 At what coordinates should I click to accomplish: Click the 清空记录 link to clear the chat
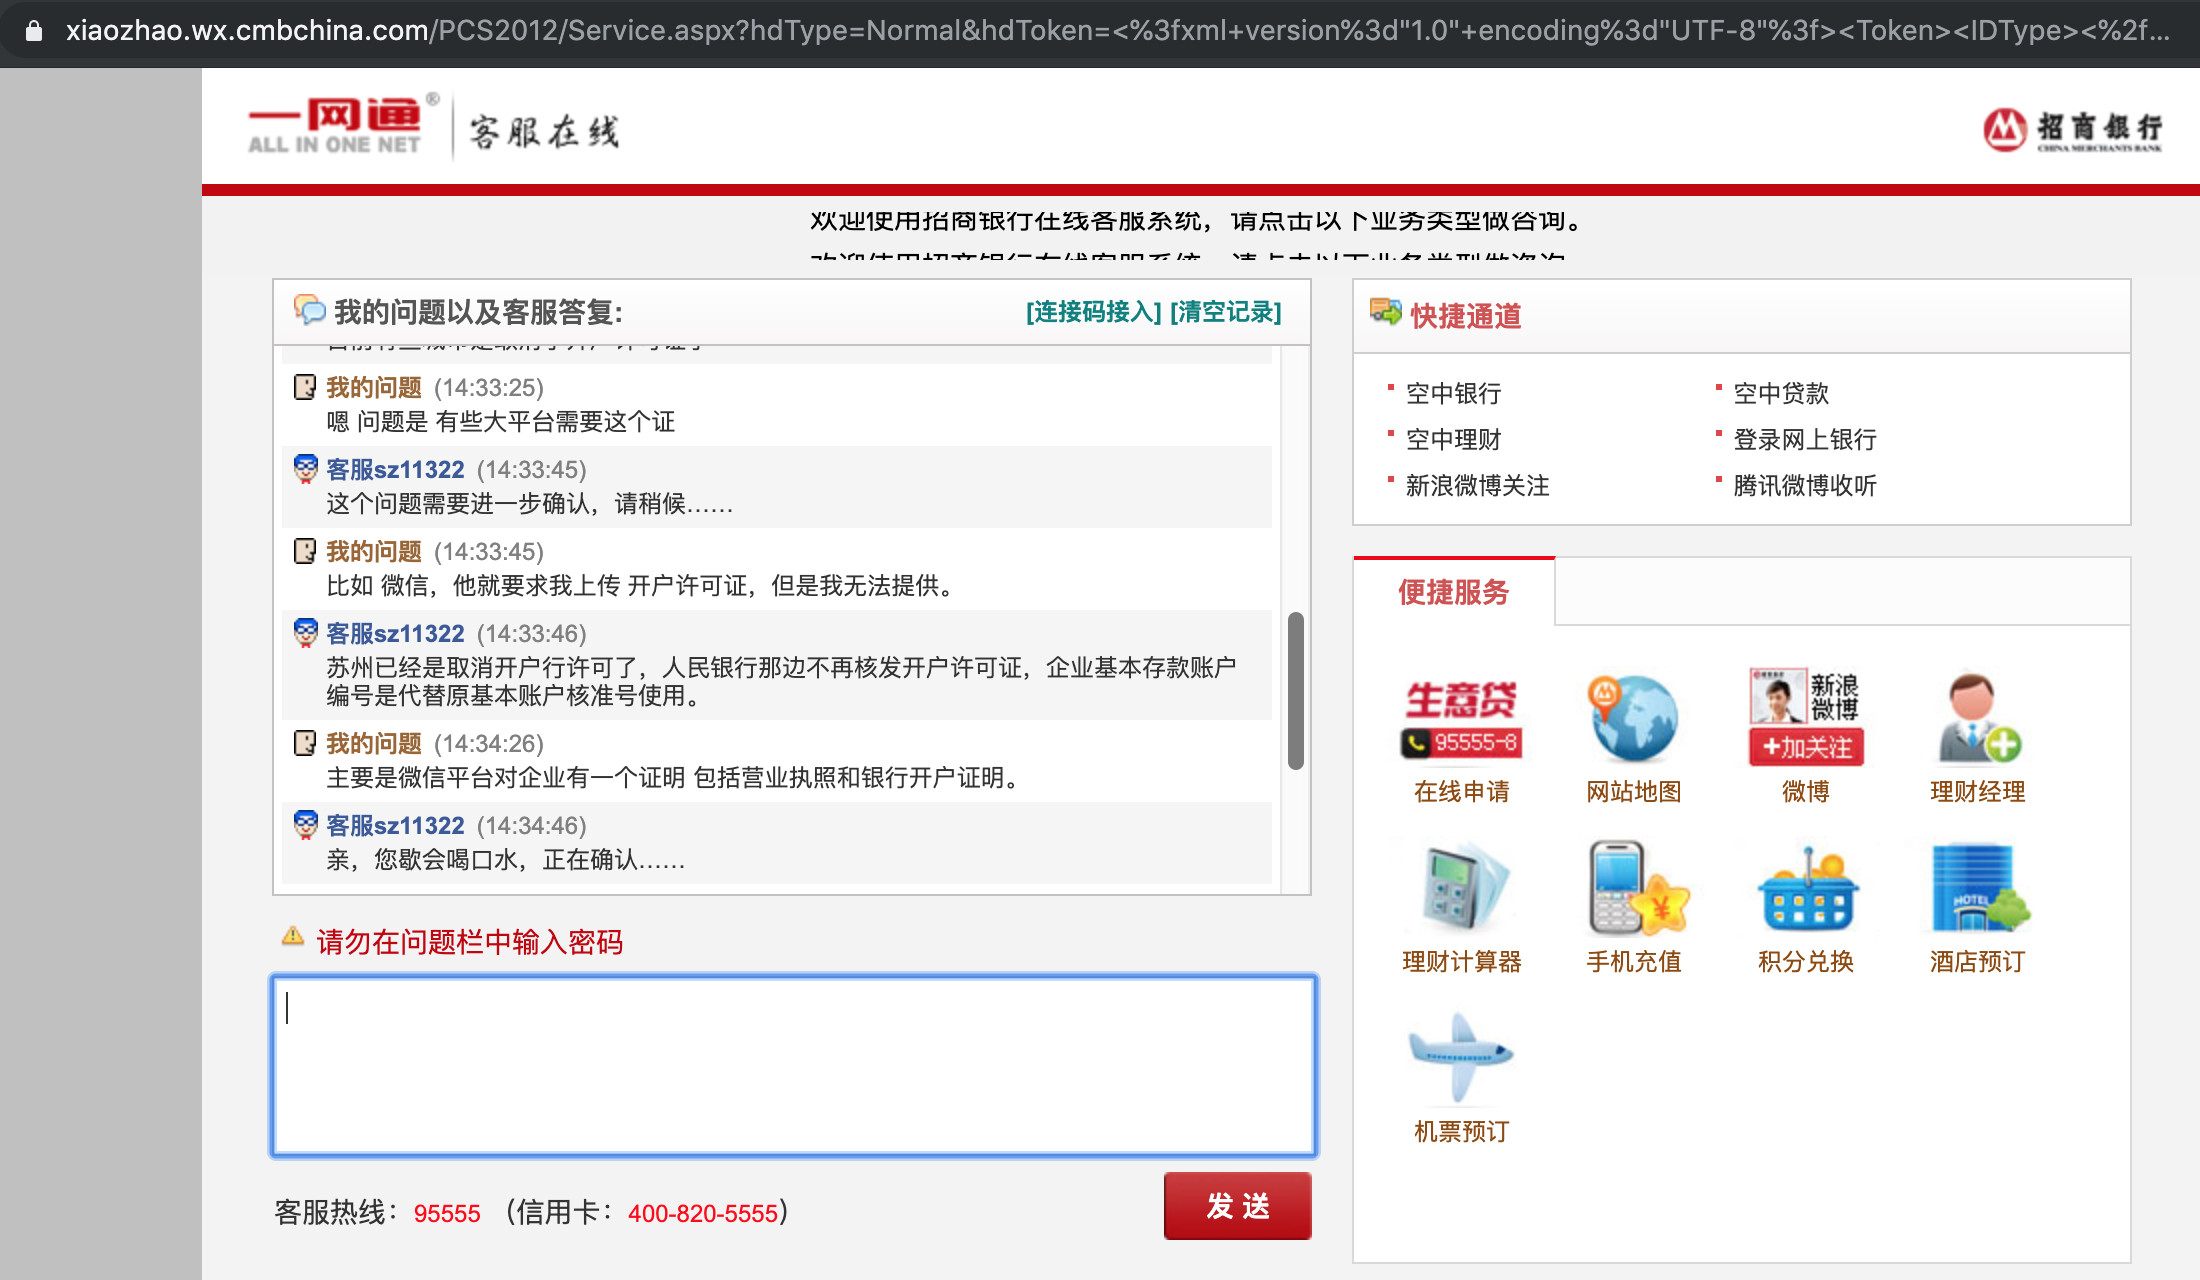pyautogui.click(x=1226, y=312)
